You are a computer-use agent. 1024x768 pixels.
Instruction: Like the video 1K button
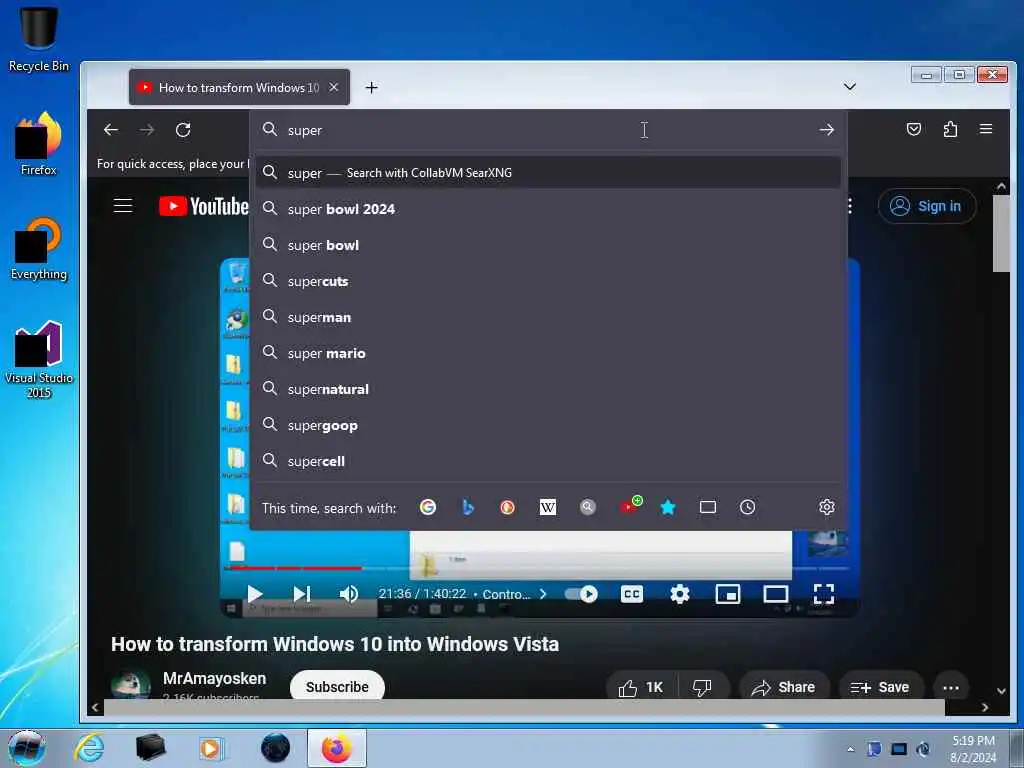[641, 687]
